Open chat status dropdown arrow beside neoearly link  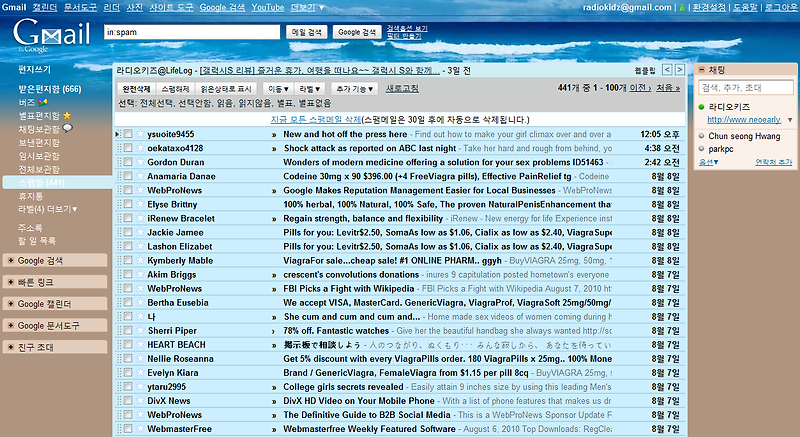click(790, 120)
